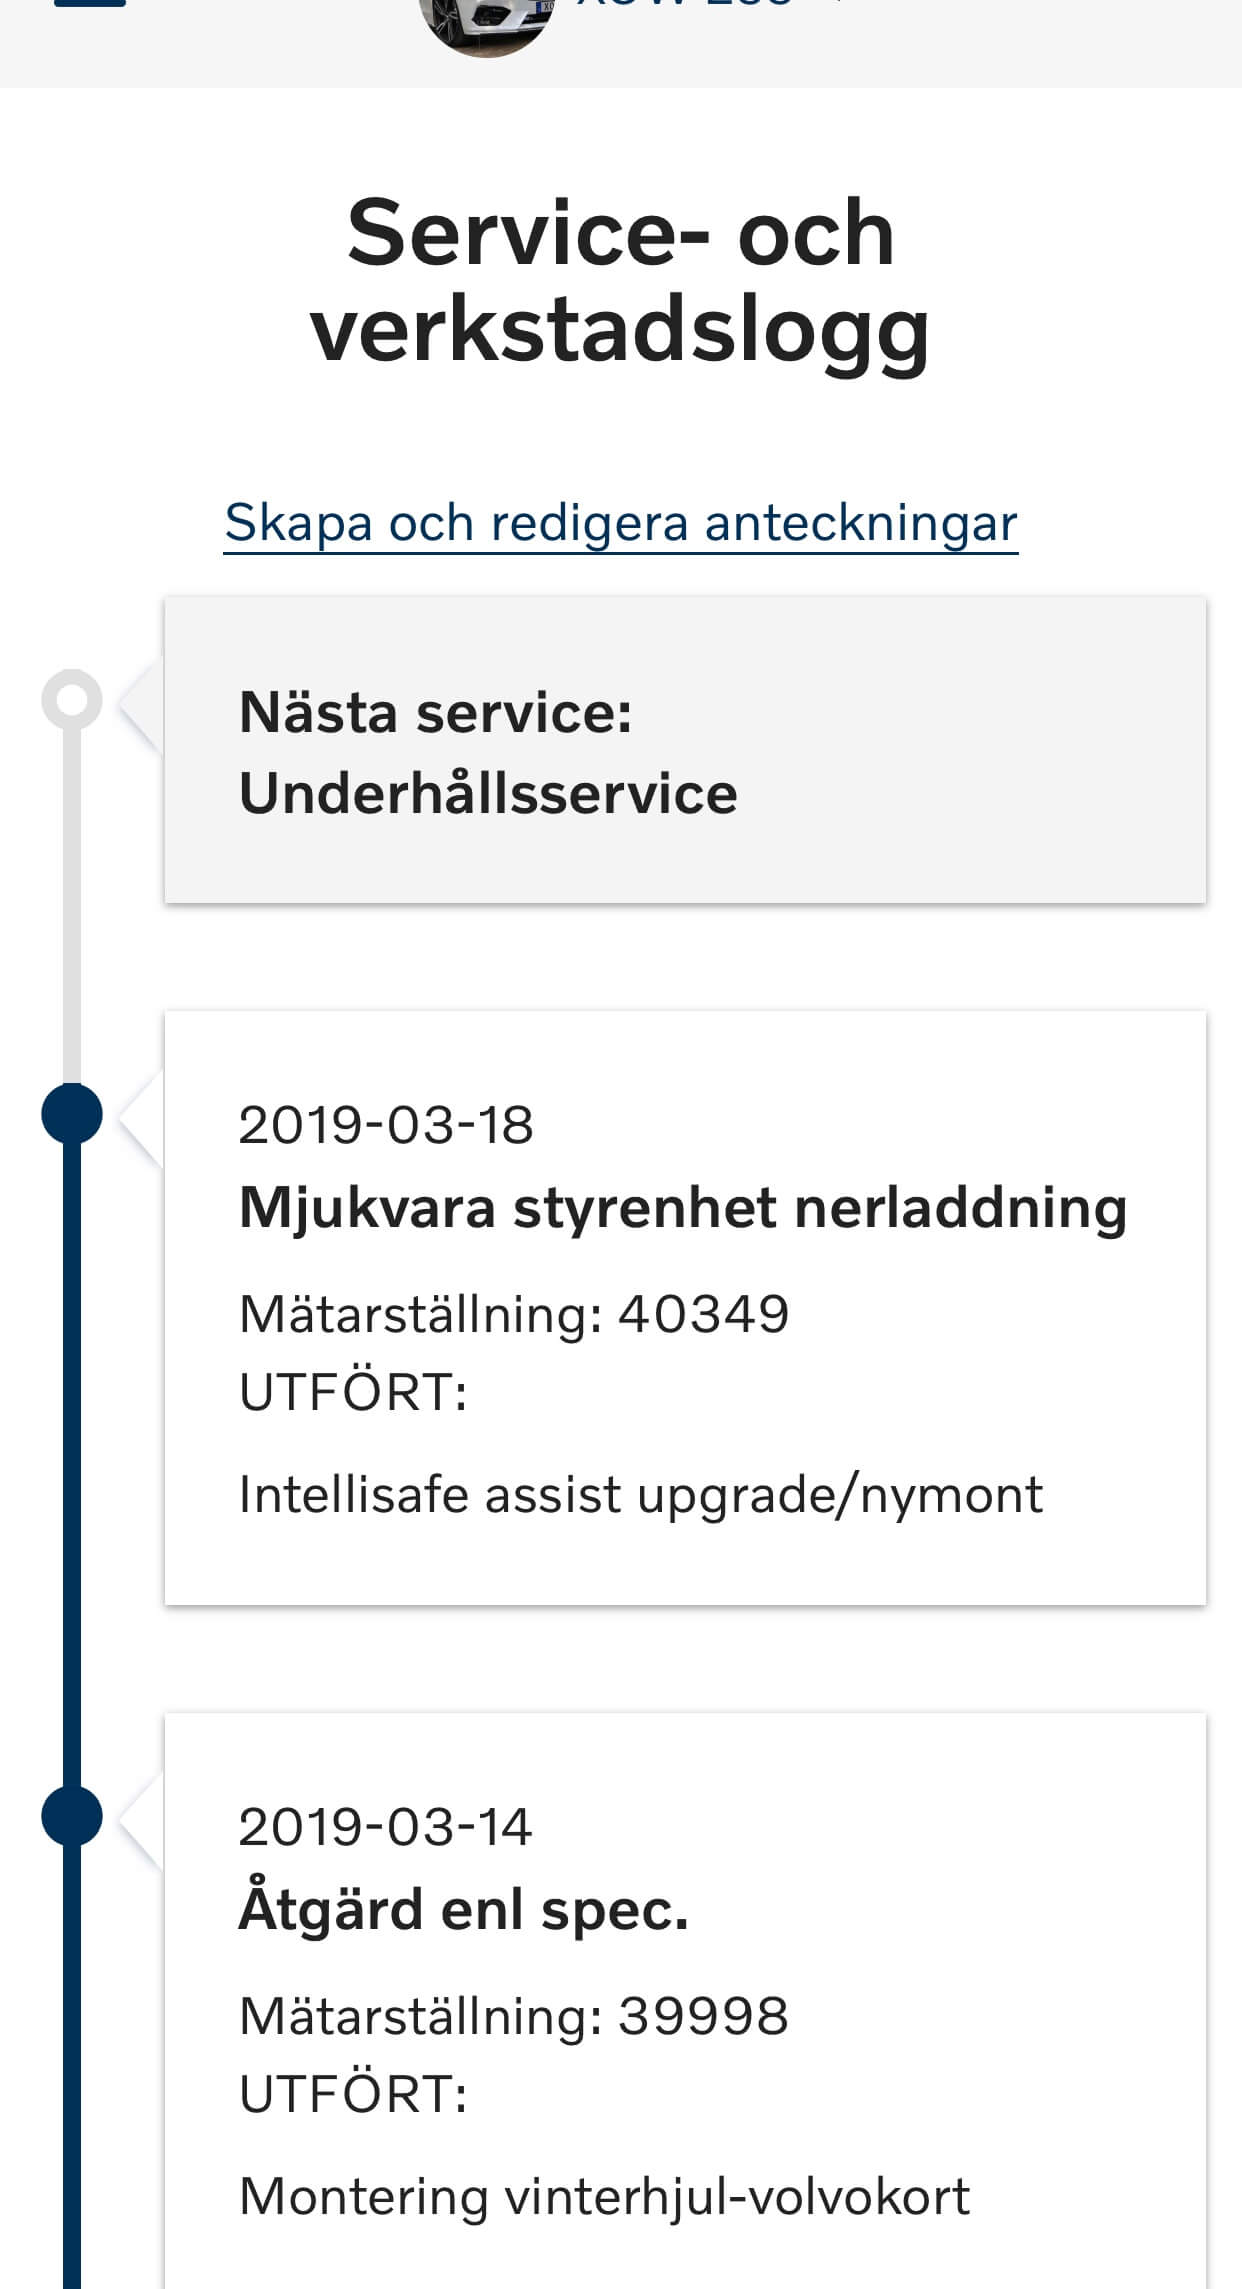This screenshot has width=1242, height=2289.
Task: Open Skapa och redigera anteckningar link
Action: (x=621, y=523)
